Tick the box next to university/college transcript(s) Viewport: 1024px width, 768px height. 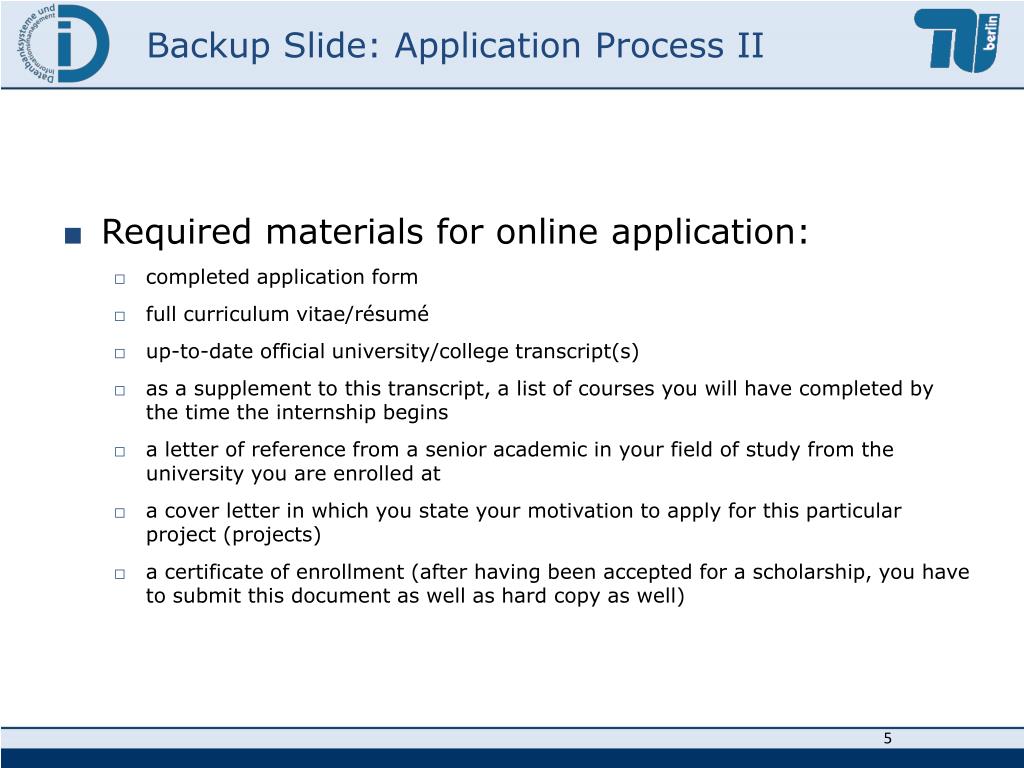[119, 353]
